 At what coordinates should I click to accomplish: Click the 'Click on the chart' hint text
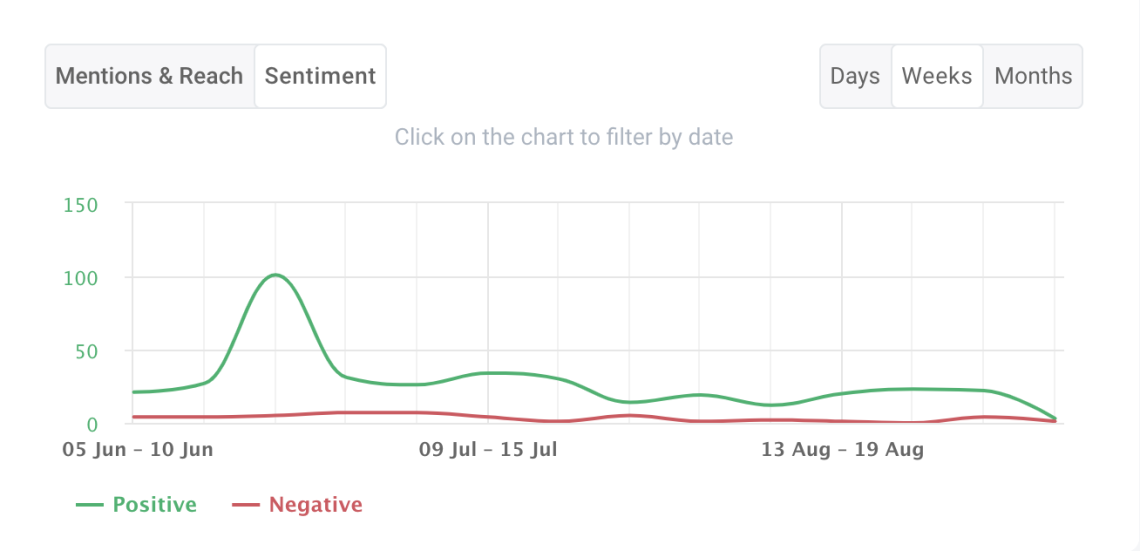tap(564, 137)
